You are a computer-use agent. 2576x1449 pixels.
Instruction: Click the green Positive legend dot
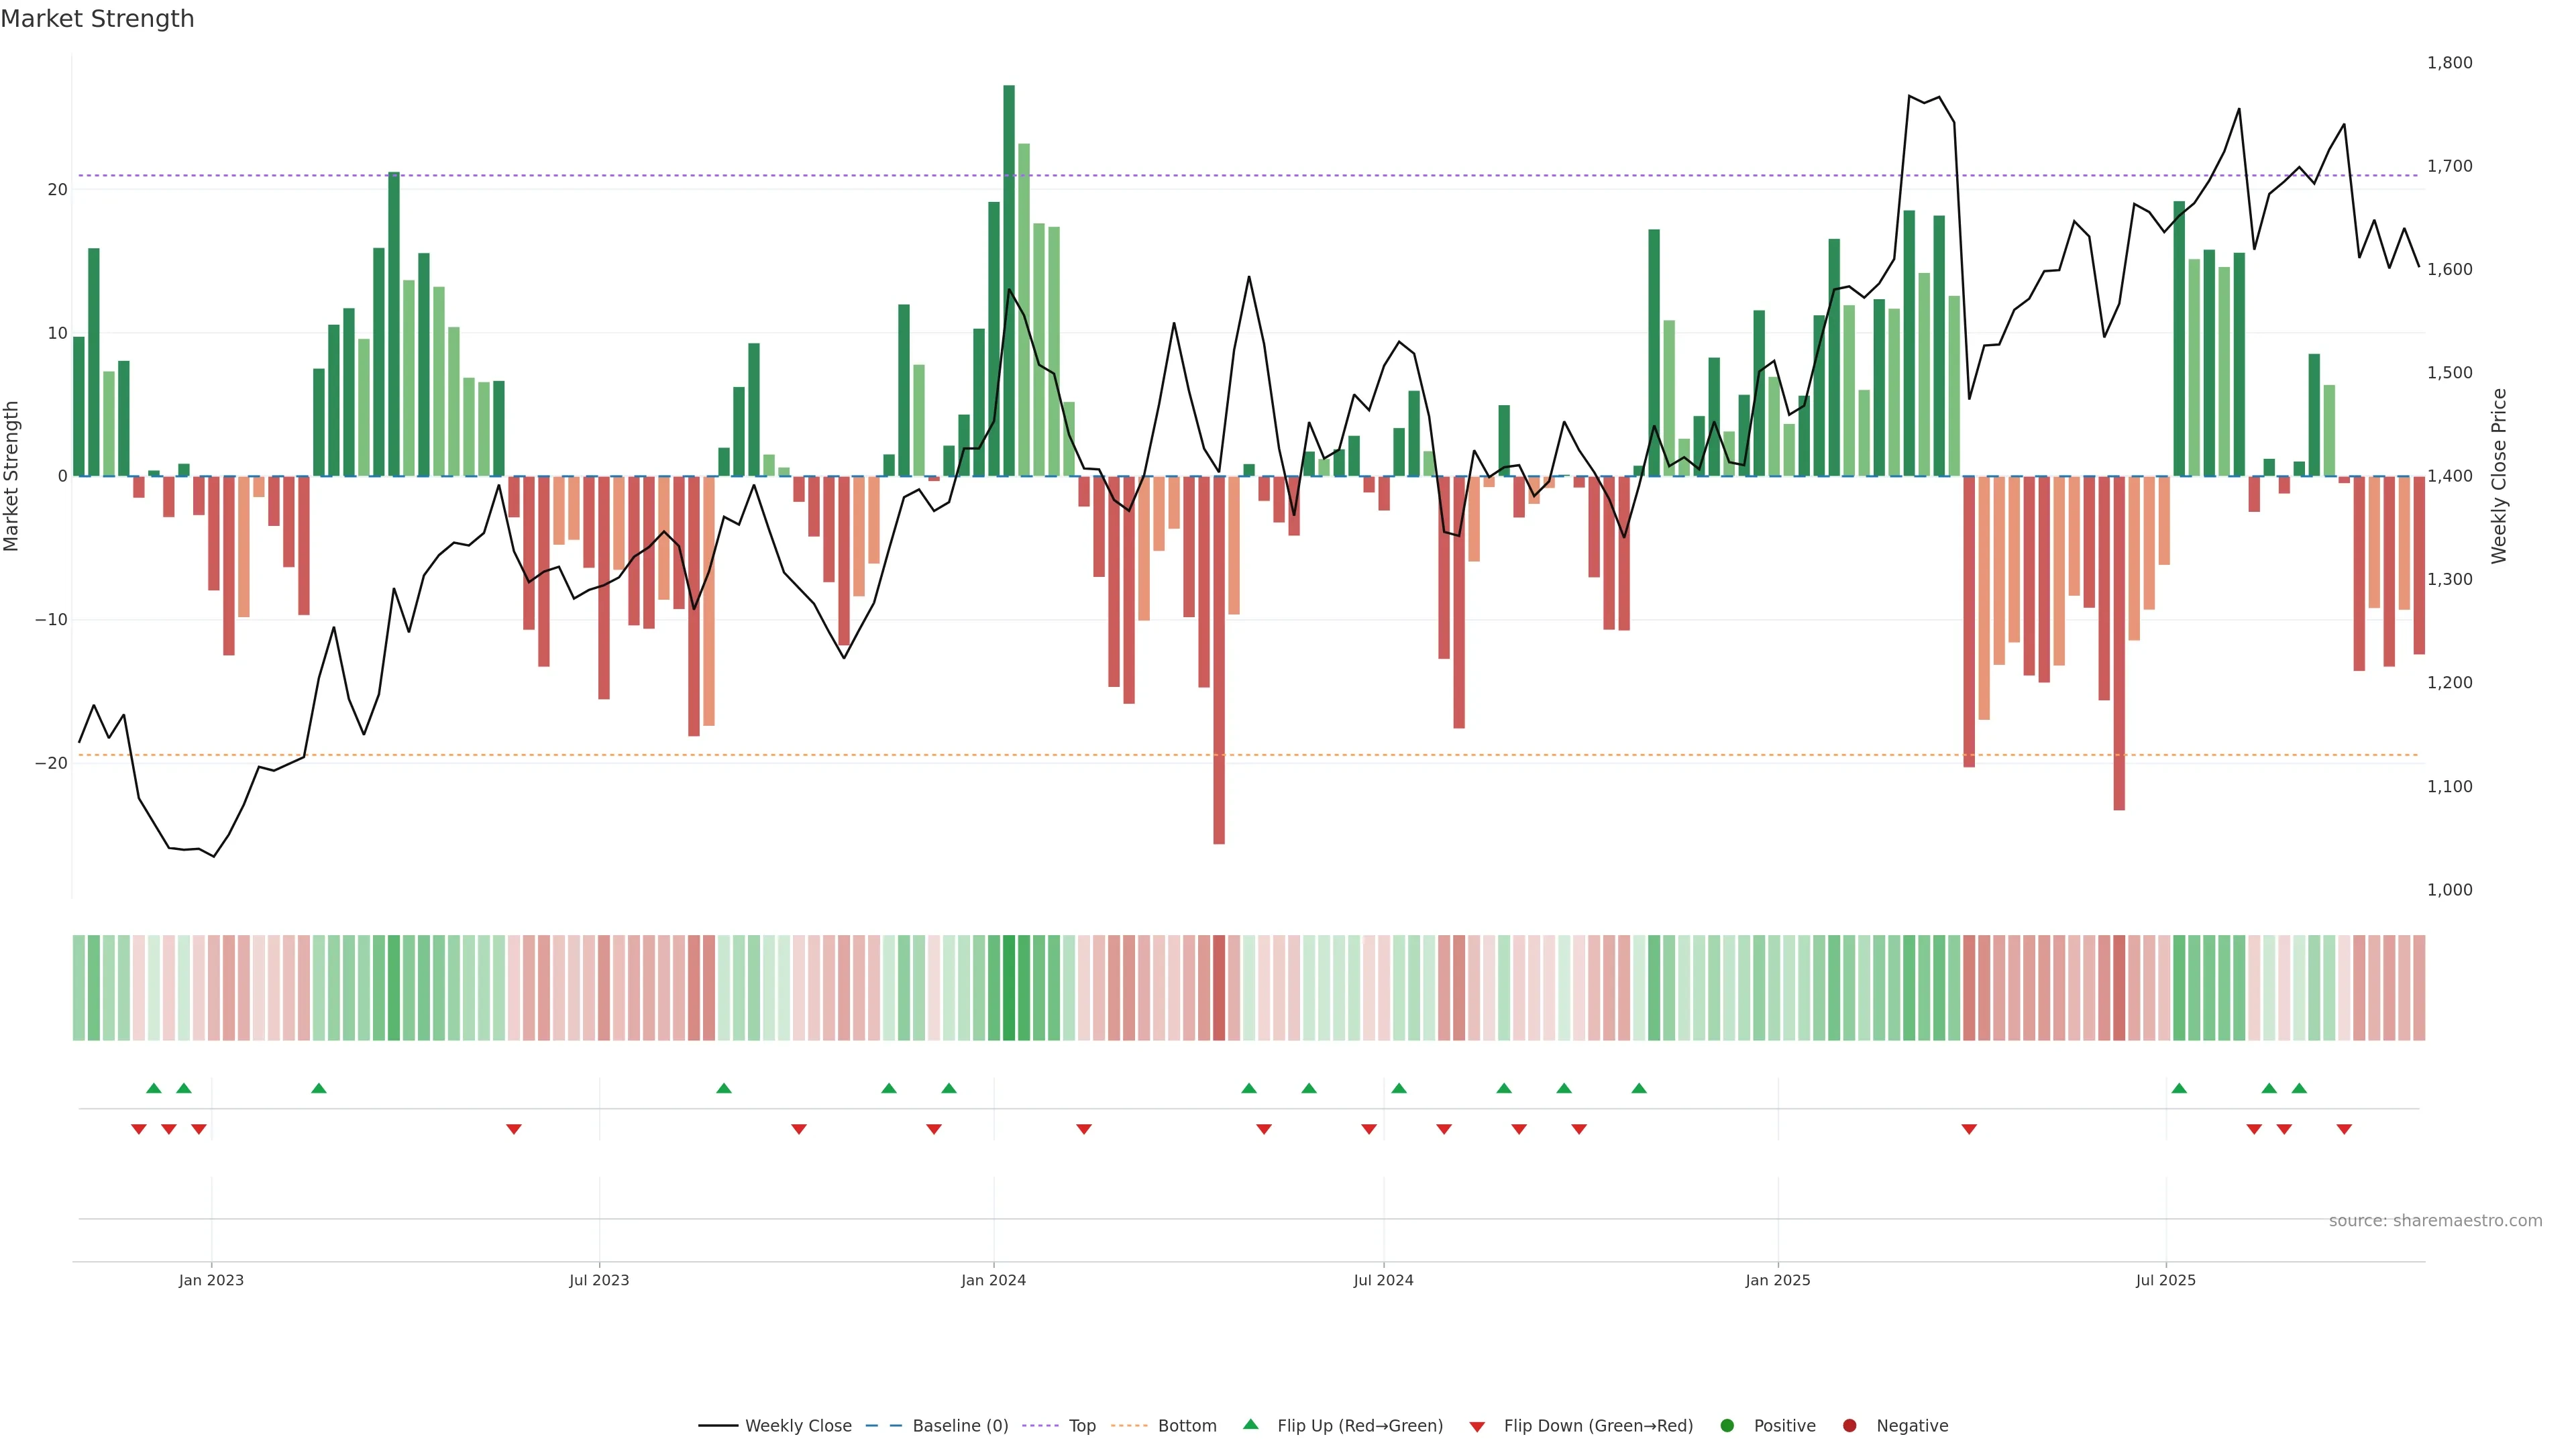(1727, 1426)
